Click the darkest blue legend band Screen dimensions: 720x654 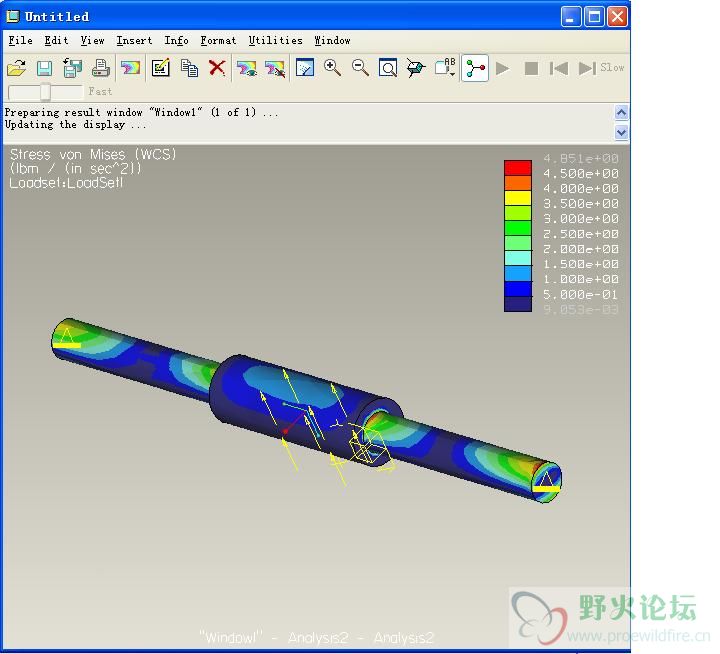[518, 304]
